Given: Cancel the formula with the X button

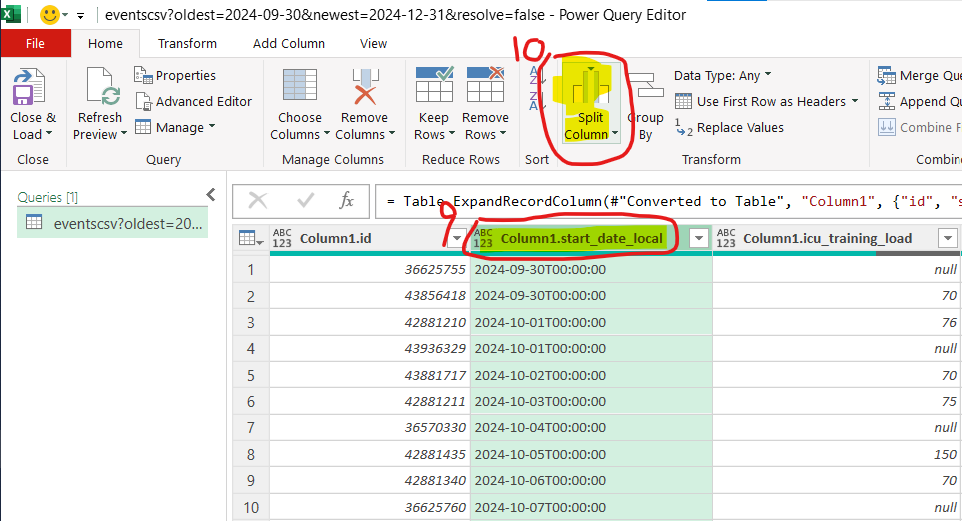Looking at the screenshot, I should click(258, 200).
